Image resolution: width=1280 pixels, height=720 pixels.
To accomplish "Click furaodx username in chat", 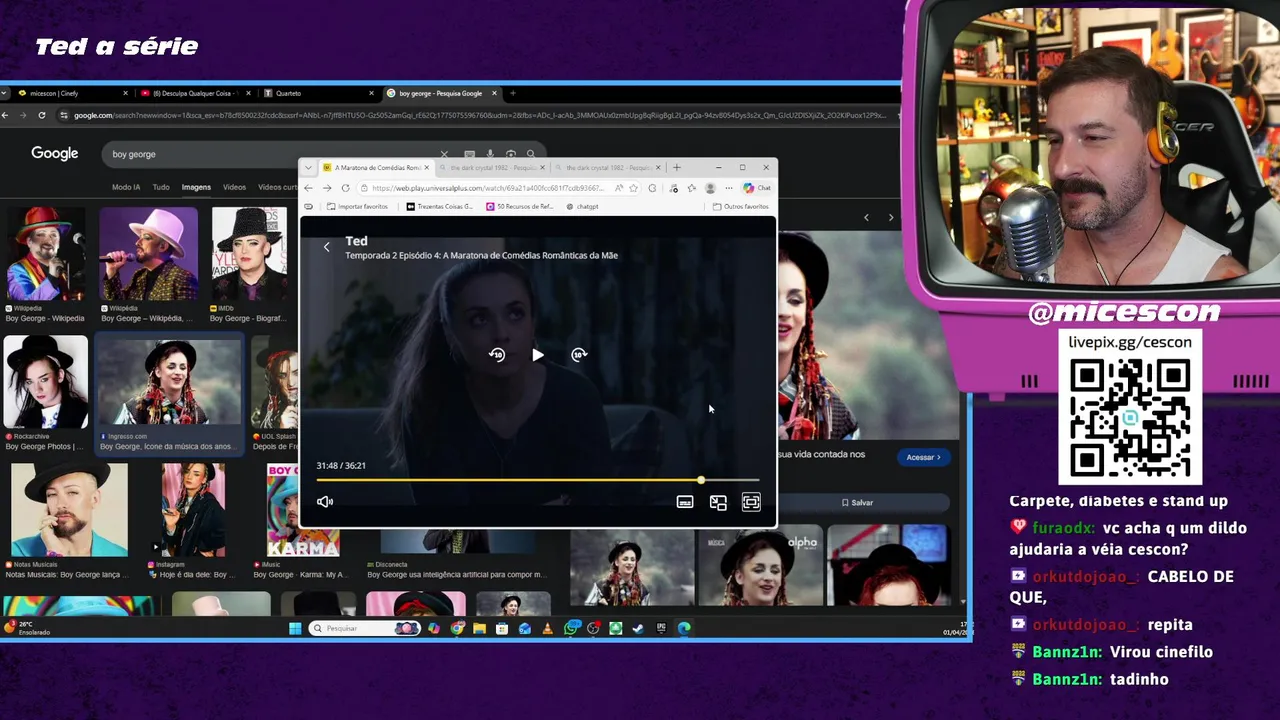I will click(x=1063, y=528).
